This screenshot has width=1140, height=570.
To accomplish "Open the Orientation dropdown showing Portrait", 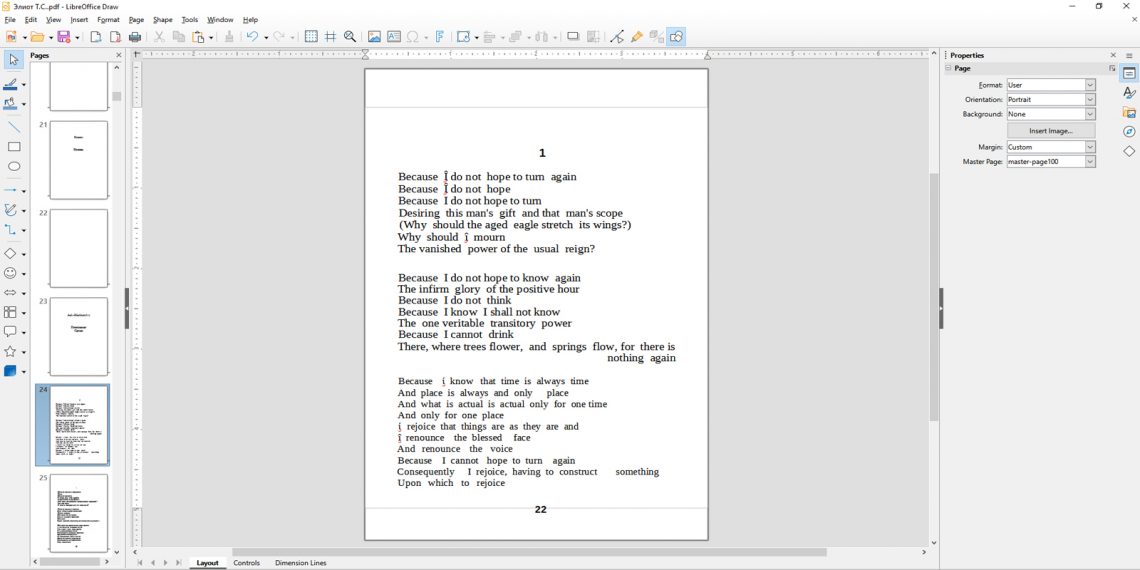I will tap(1050, 100).
